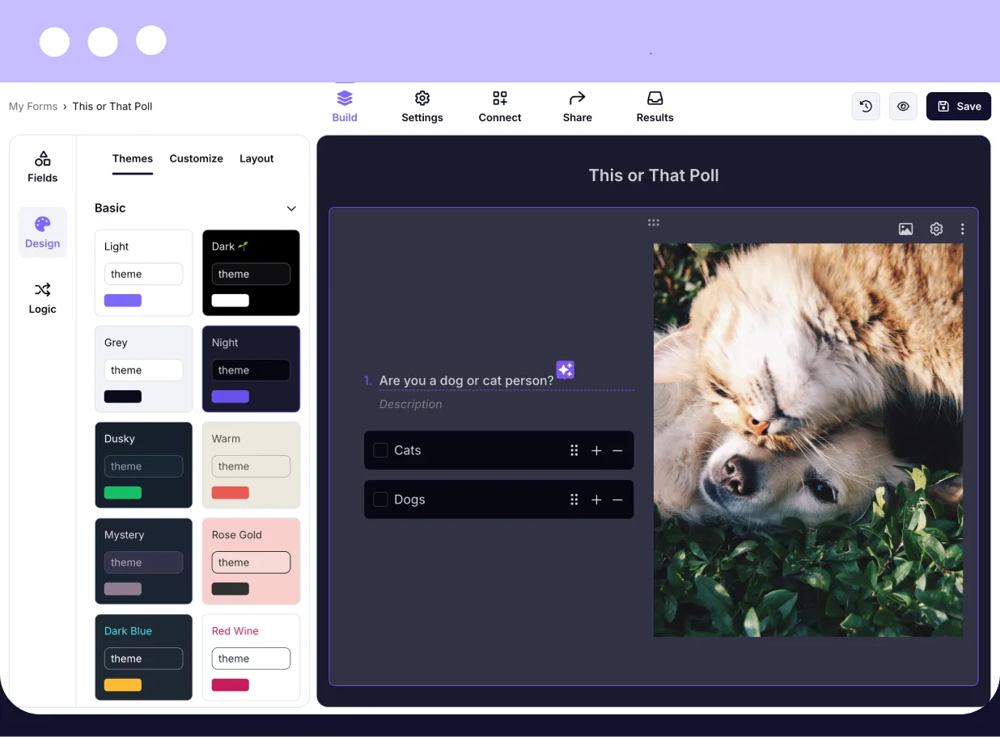This screenshot has width=1000, height=737.
Task: Open the question's three-dot more menu
Action: click(962, 229)
